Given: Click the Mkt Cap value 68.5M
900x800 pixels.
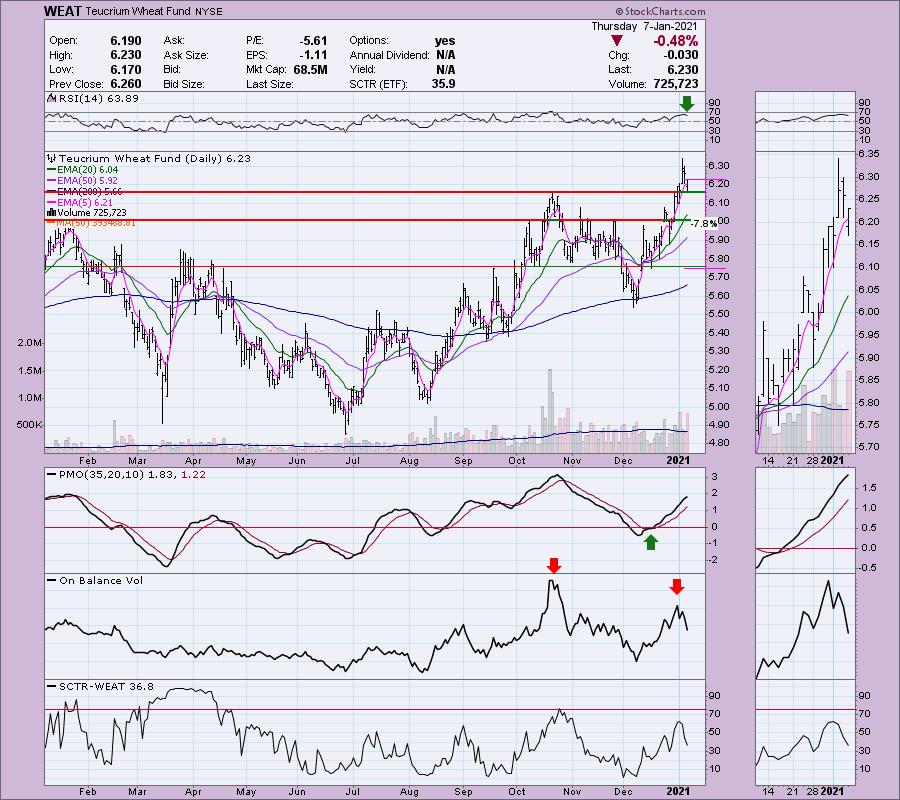Looking at the screenshot, I should [310, 69].
